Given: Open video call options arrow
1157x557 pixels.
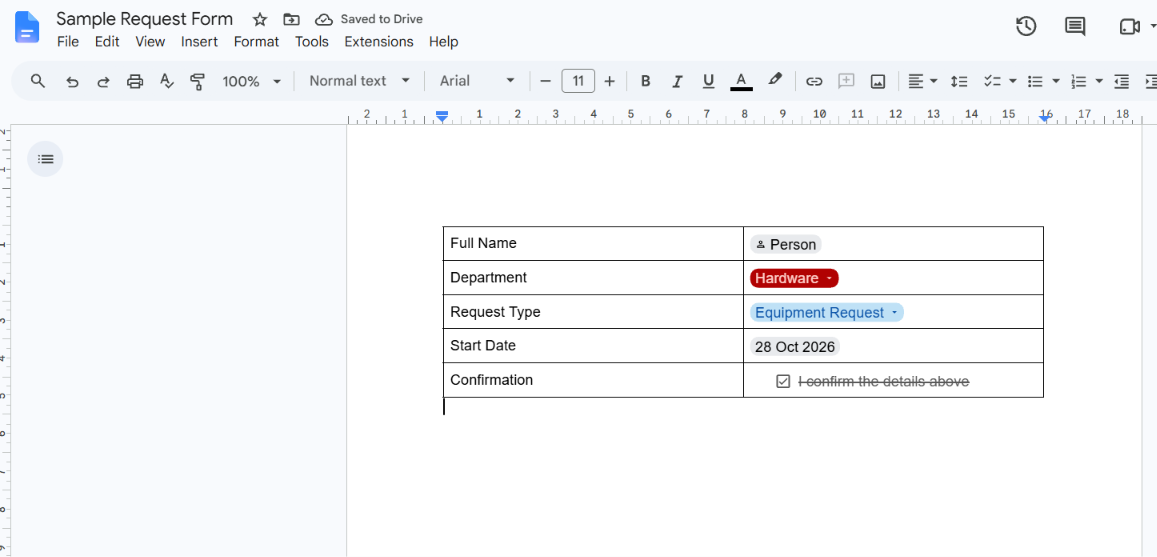Looking at the screenshot, I should coord(1153,27).
